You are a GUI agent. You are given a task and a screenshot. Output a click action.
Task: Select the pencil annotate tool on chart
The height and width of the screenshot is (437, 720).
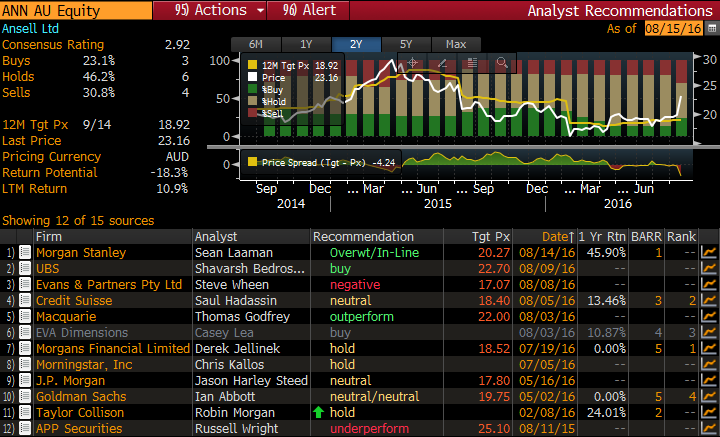tap(442, 63)
